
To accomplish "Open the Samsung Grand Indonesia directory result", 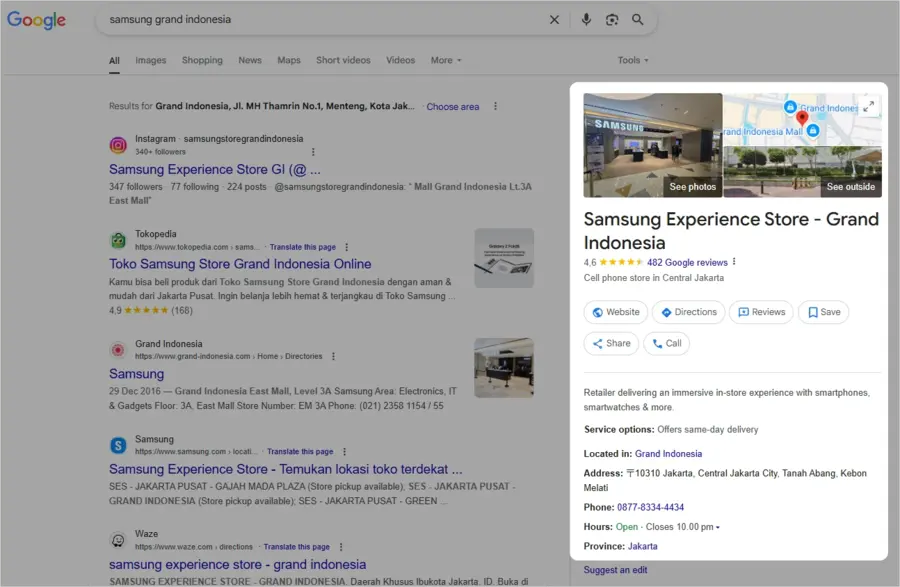I will coord(137,374).
